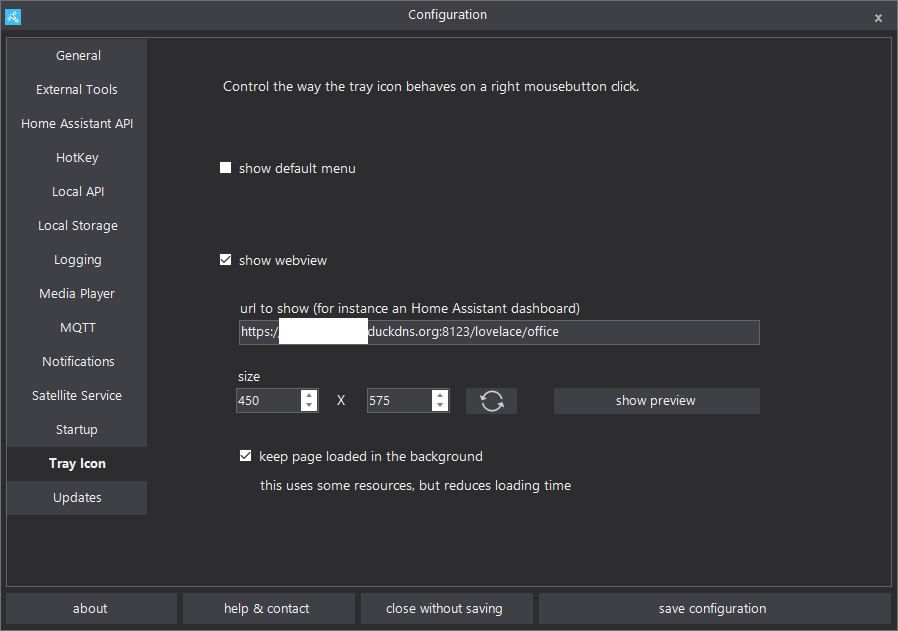
Task: Increase the width value with up arrow
Action: tap(309, 395)
